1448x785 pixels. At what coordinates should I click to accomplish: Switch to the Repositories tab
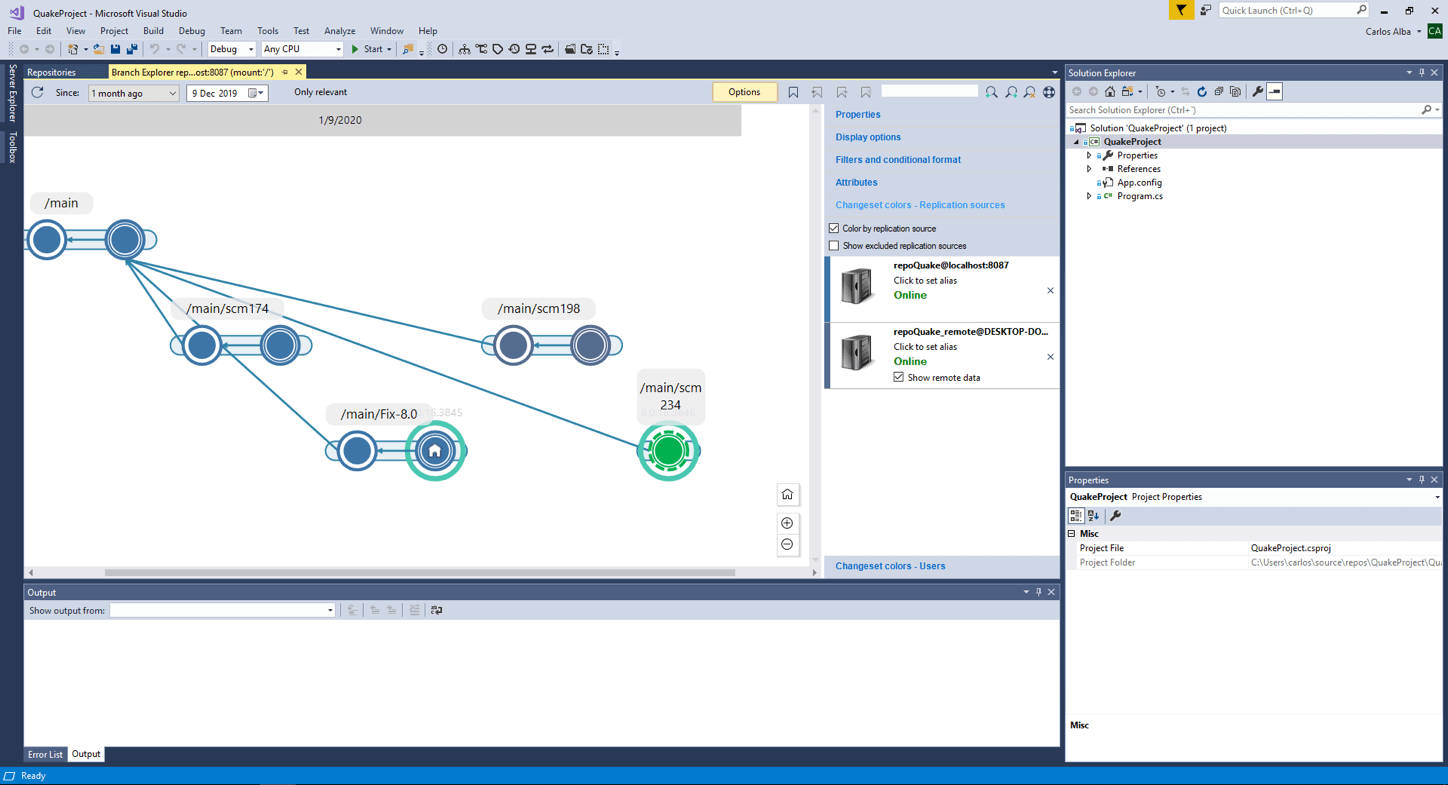52,72
